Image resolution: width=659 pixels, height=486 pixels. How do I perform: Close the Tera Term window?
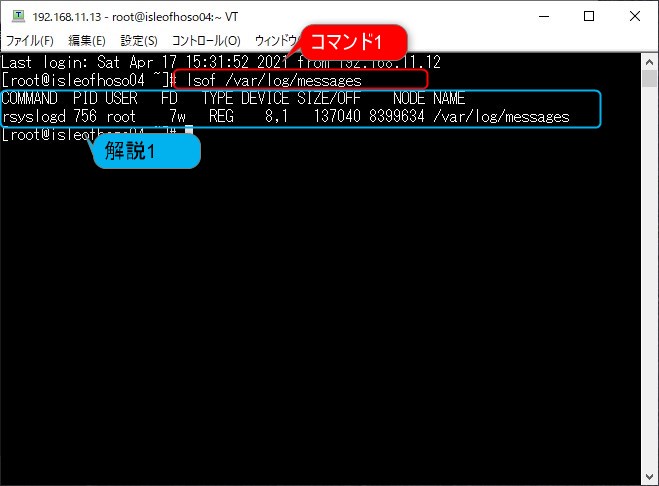pyautogui.click(x=635, y=16)
